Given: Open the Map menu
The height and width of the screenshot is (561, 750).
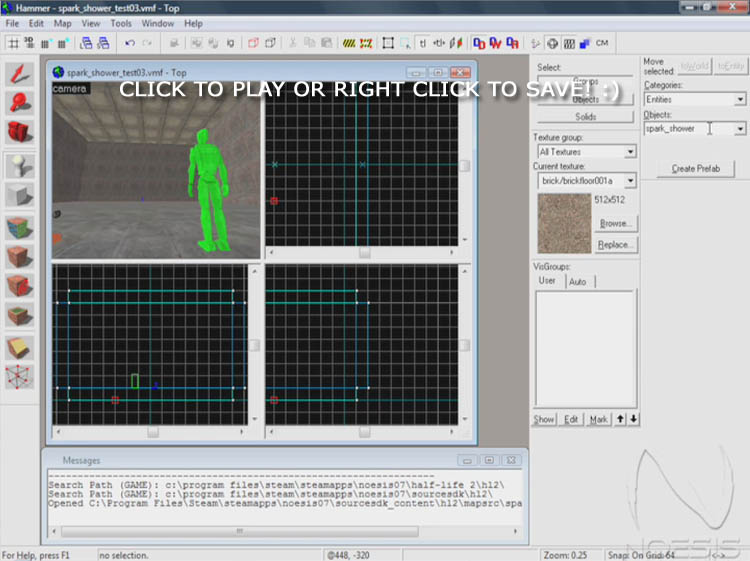Looking at the screenshot, I should (62, 23).
